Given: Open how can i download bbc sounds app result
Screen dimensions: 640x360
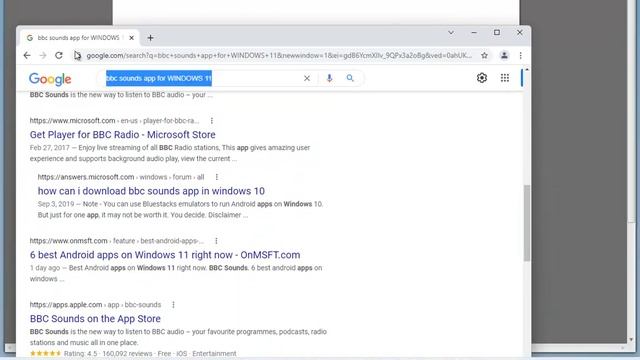Looking at the screenshot, I should [x=151, y=191].
